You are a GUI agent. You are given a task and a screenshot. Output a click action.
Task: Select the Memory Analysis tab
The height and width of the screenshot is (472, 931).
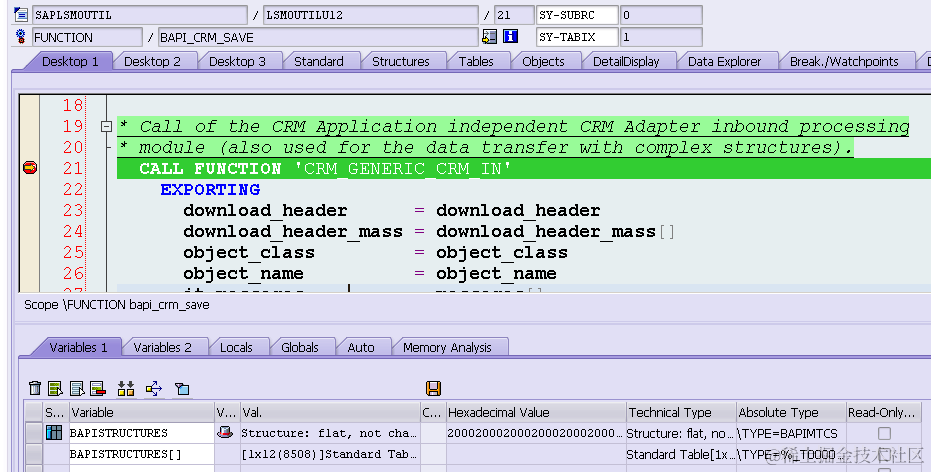coord(447,347)
